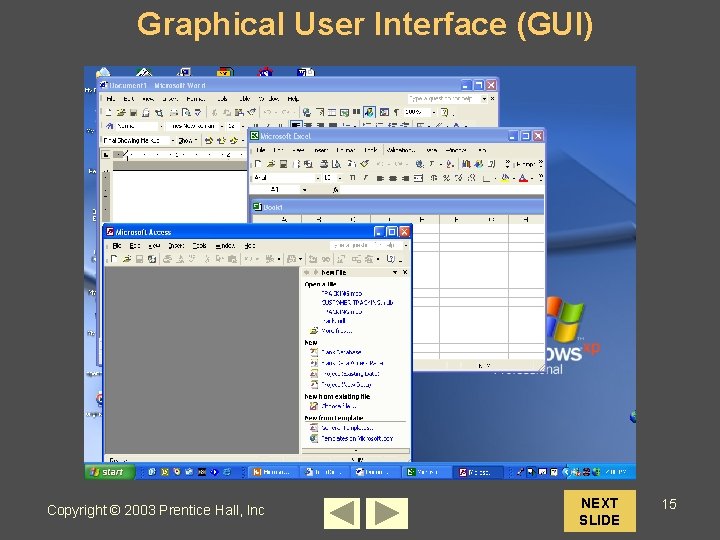Open Show dropdown in Word reviewing toolbar
Viewport: 720px width, 540px height.
click(187, 141)
